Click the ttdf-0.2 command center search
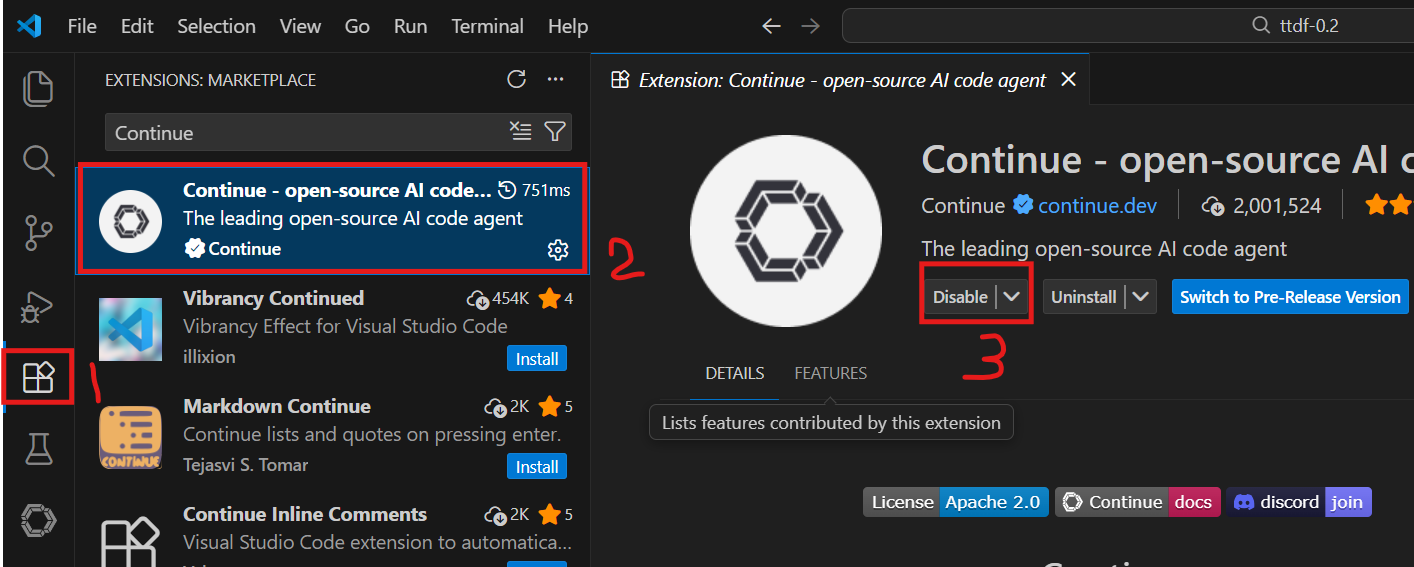 [x=1128, y=26]
